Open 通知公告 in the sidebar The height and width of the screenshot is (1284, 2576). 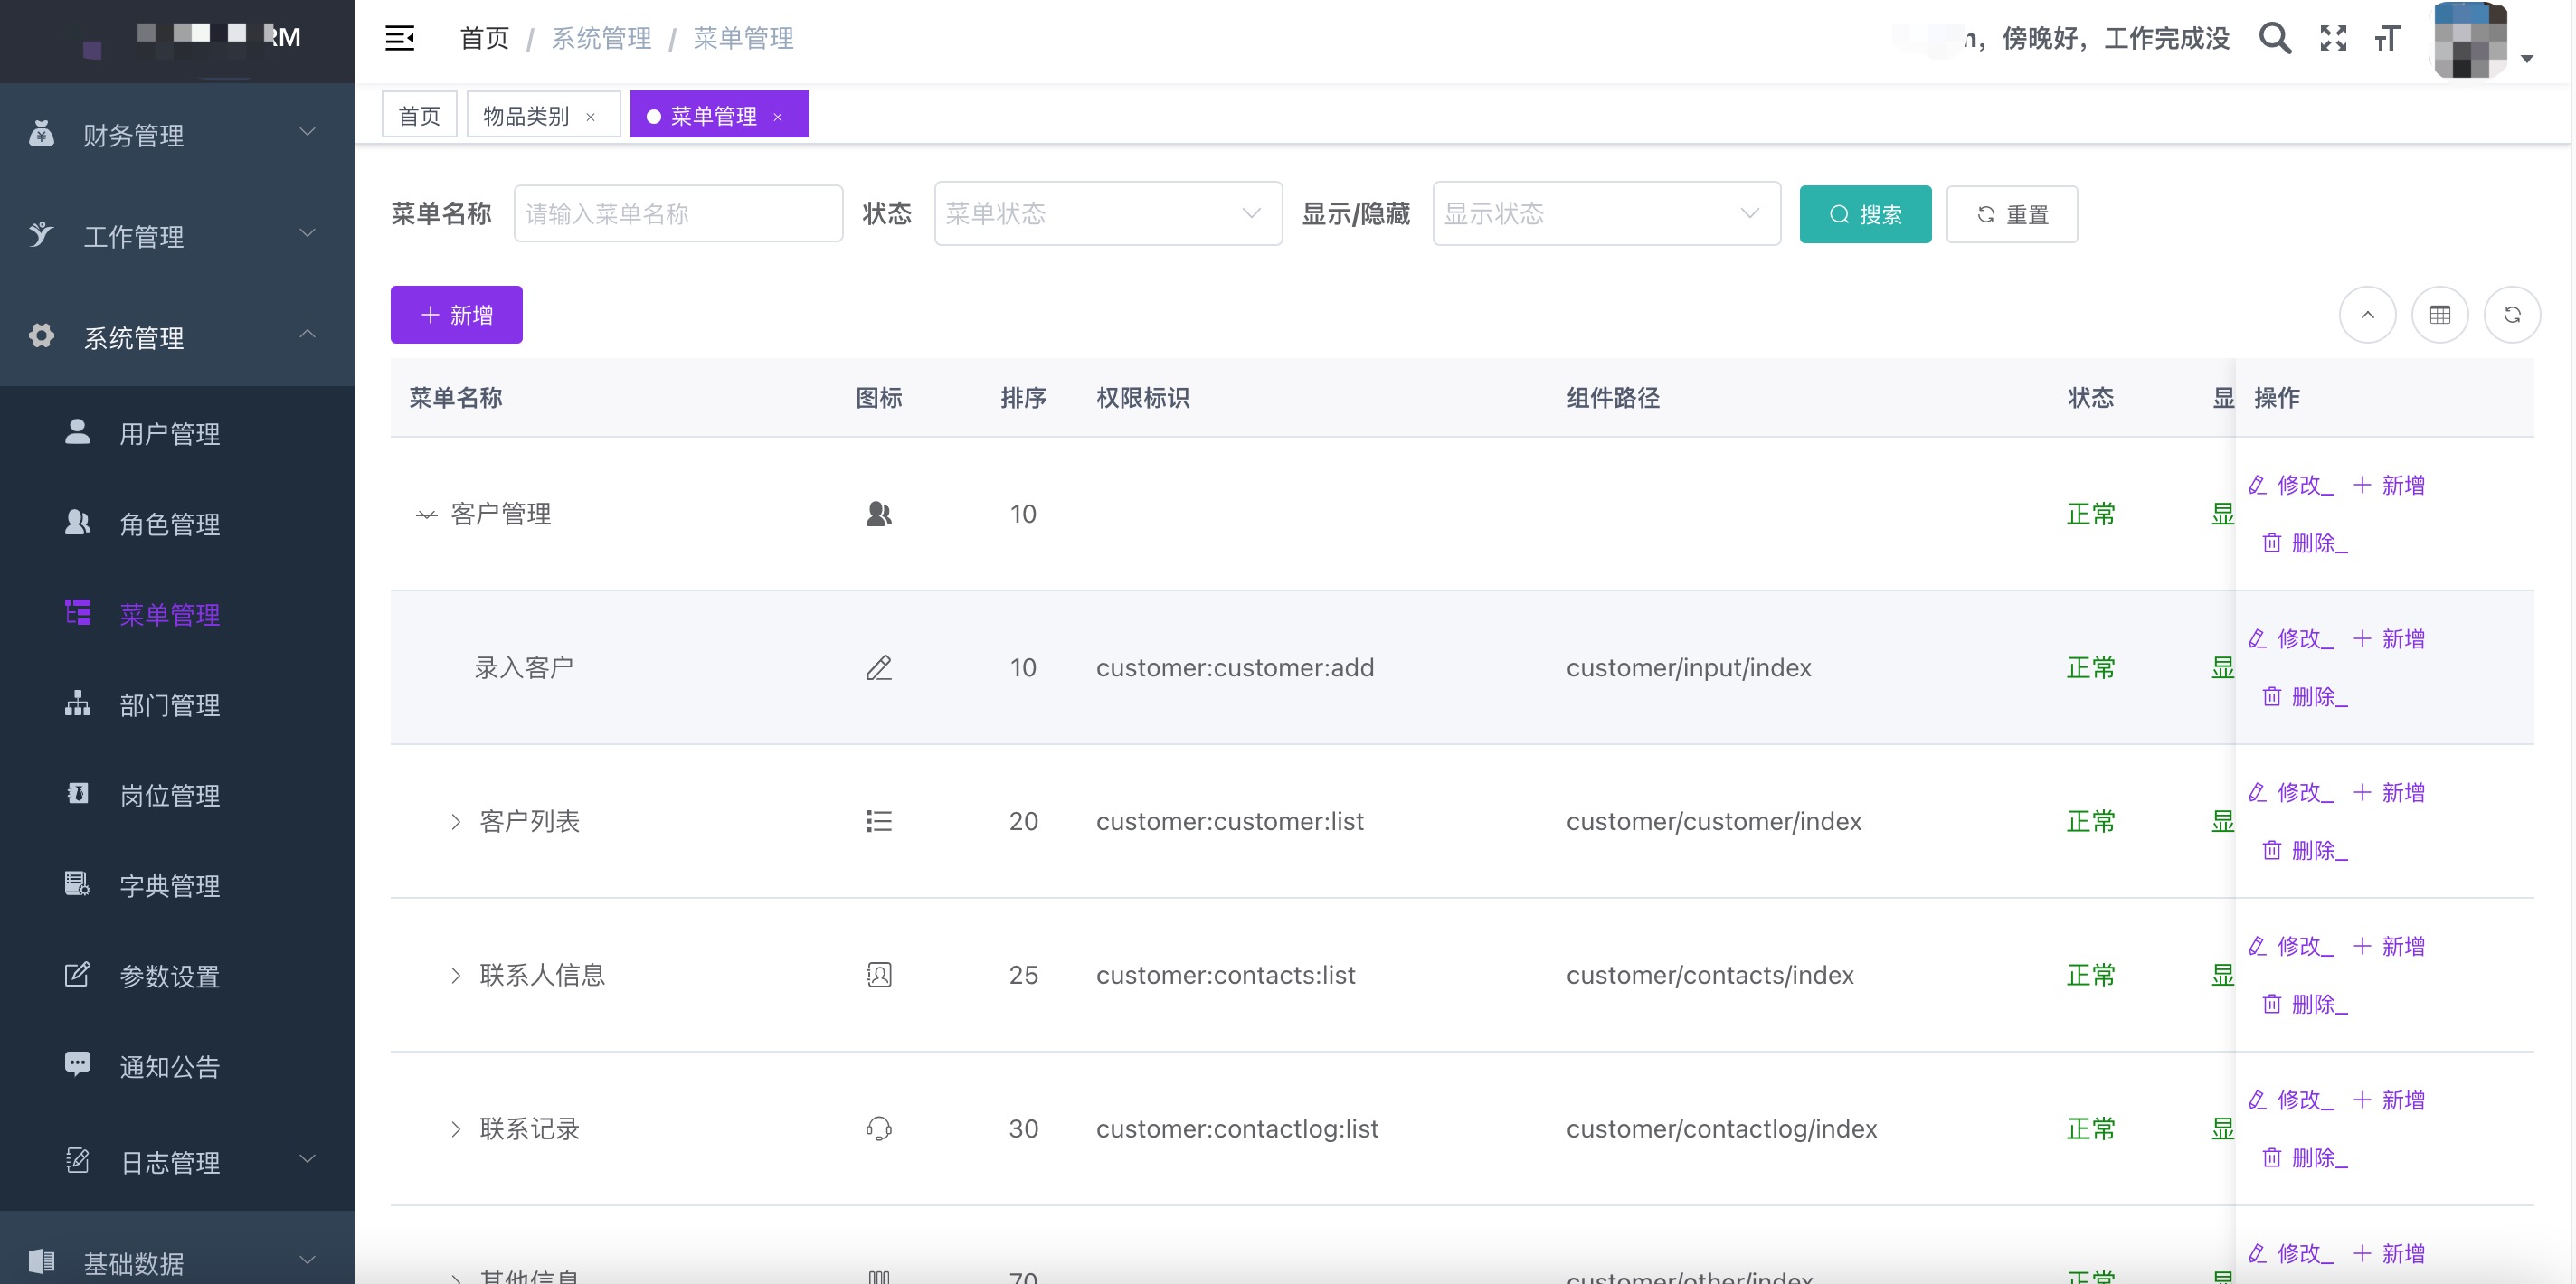(x=177, y=1066)
